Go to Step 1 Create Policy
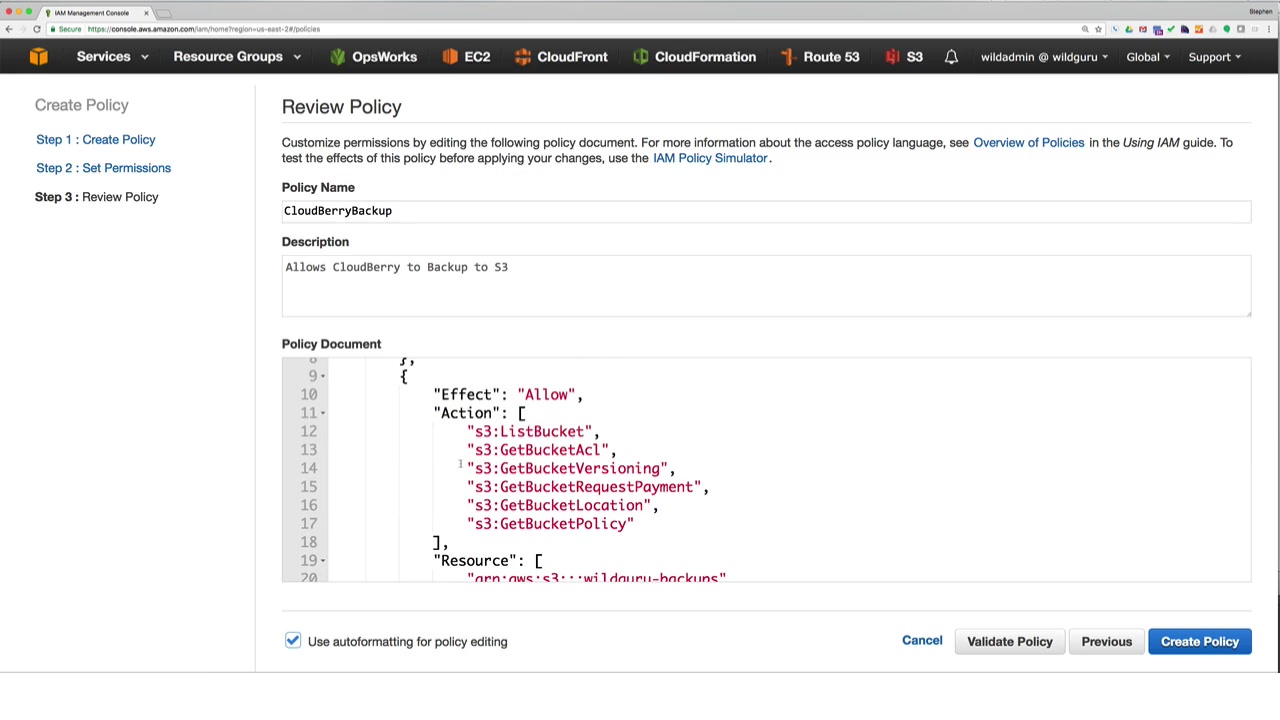 [x=95, y=140]
